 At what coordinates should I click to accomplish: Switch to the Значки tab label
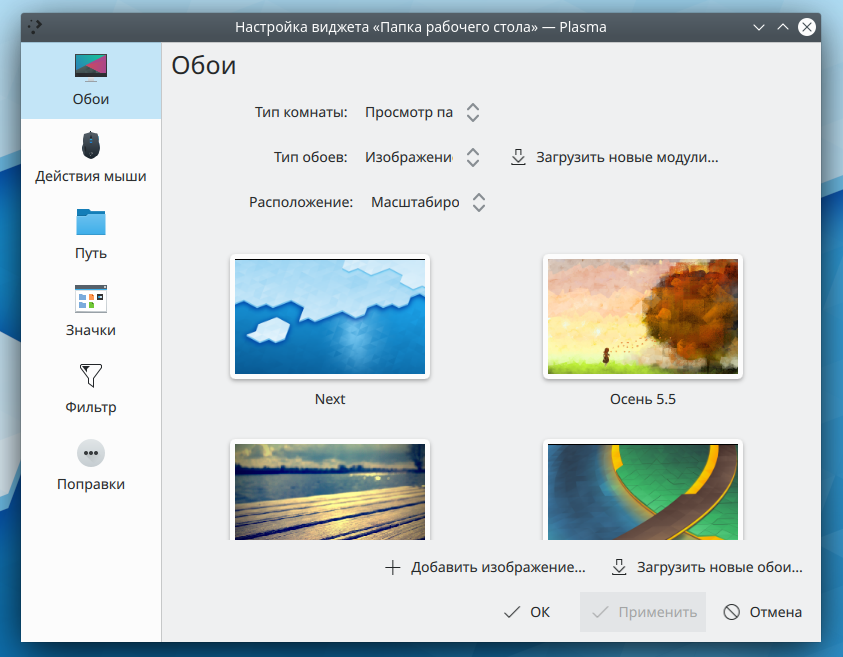pos(91,330)
